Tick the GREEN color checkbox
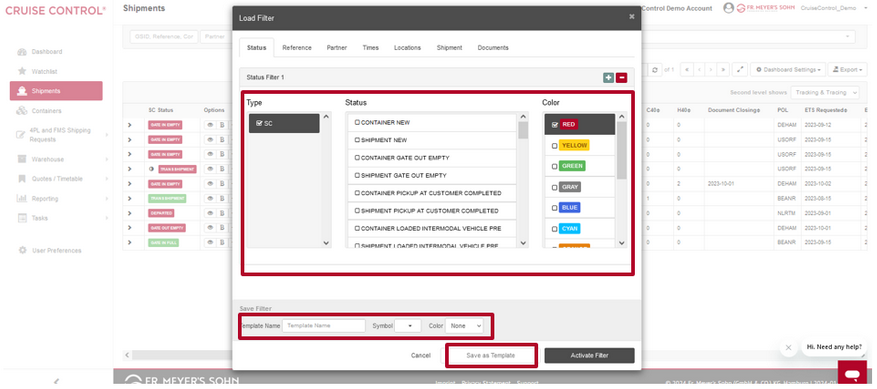This screenshot has height=389, width=877. point(554,167)
